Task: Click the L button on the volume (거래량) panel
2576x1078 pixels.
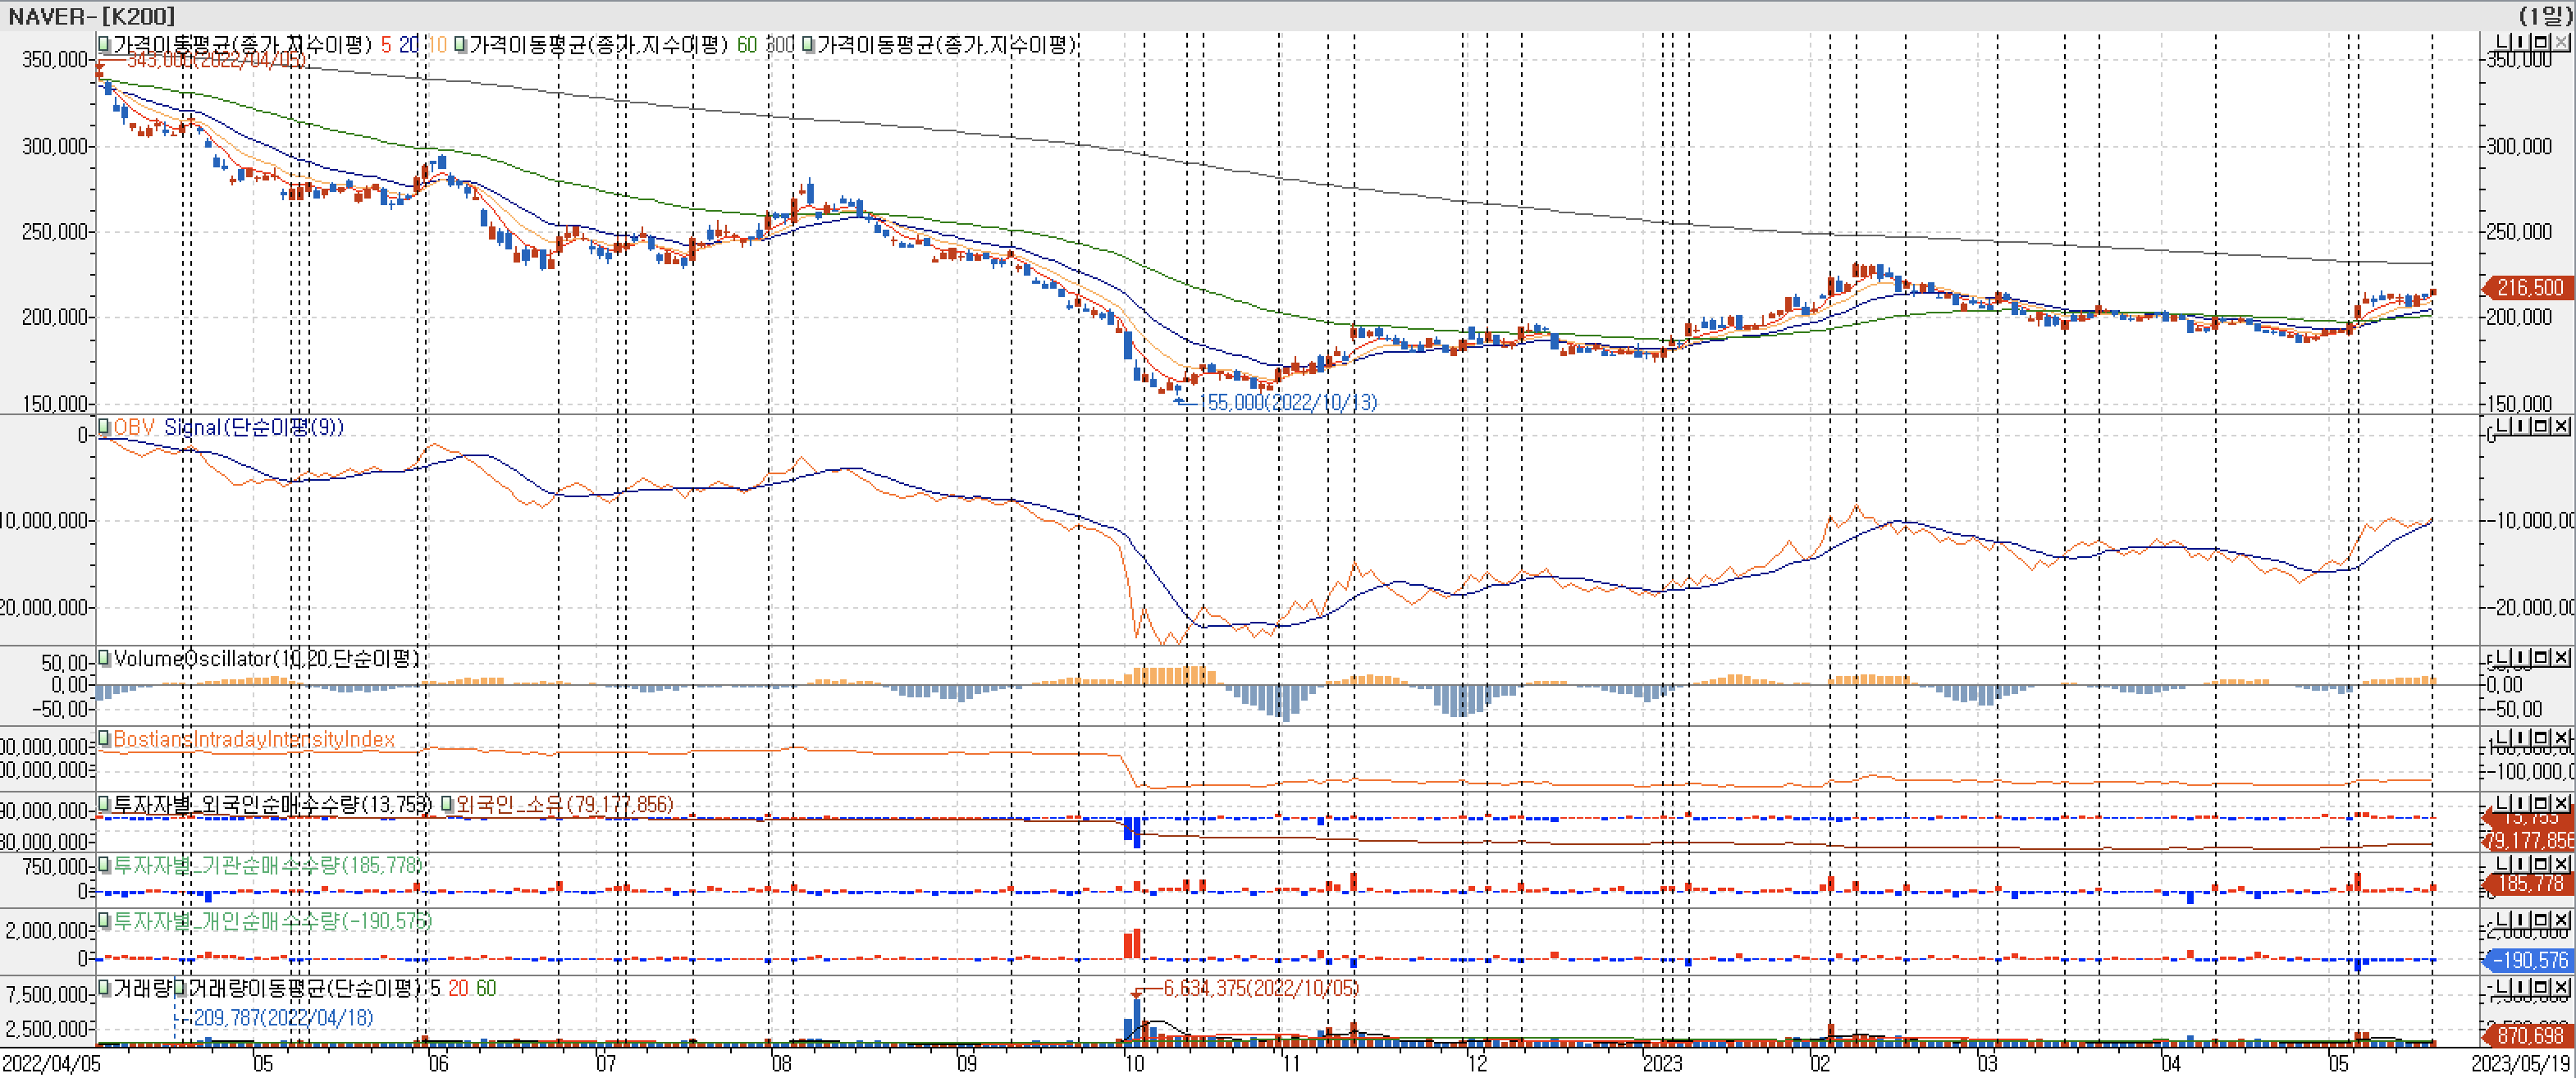Action: tap(2501, 987)
